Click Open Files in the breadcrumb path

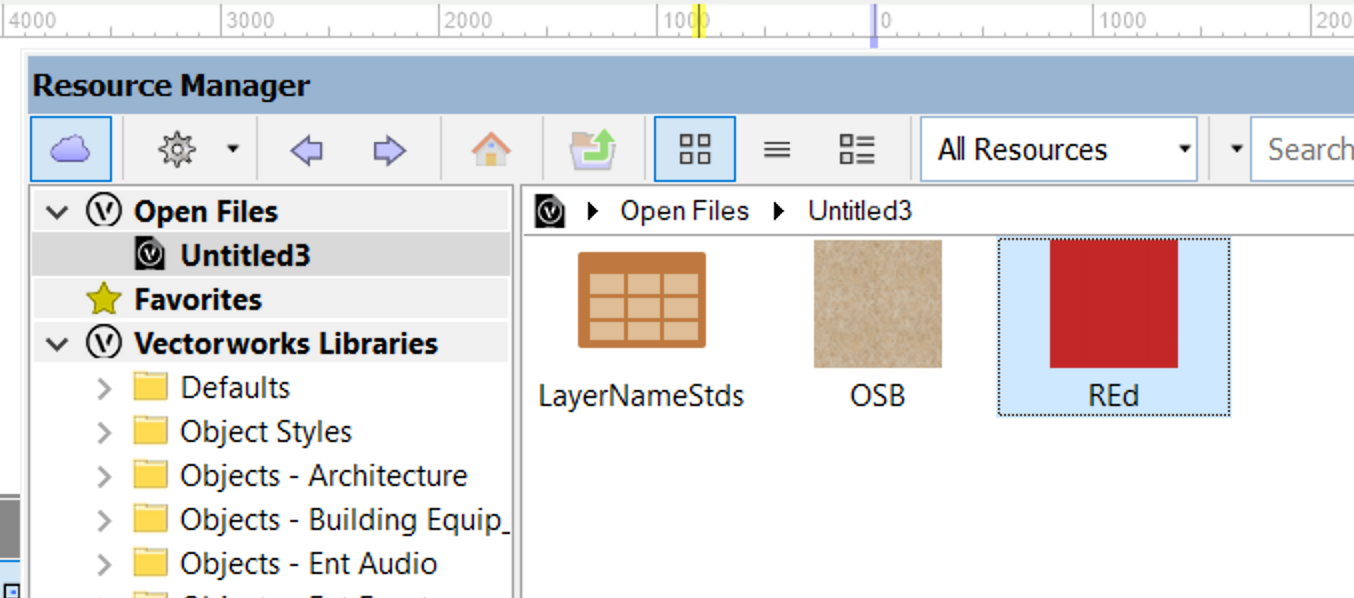(x=685, y=210)
